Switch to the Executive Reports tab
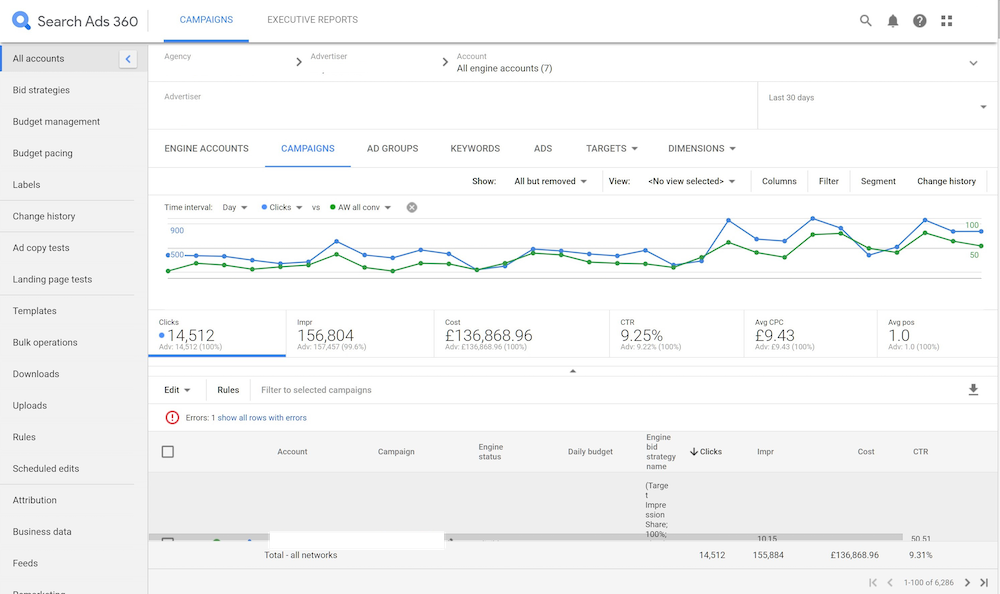The image size is (1000, 594). pos(312,20)
